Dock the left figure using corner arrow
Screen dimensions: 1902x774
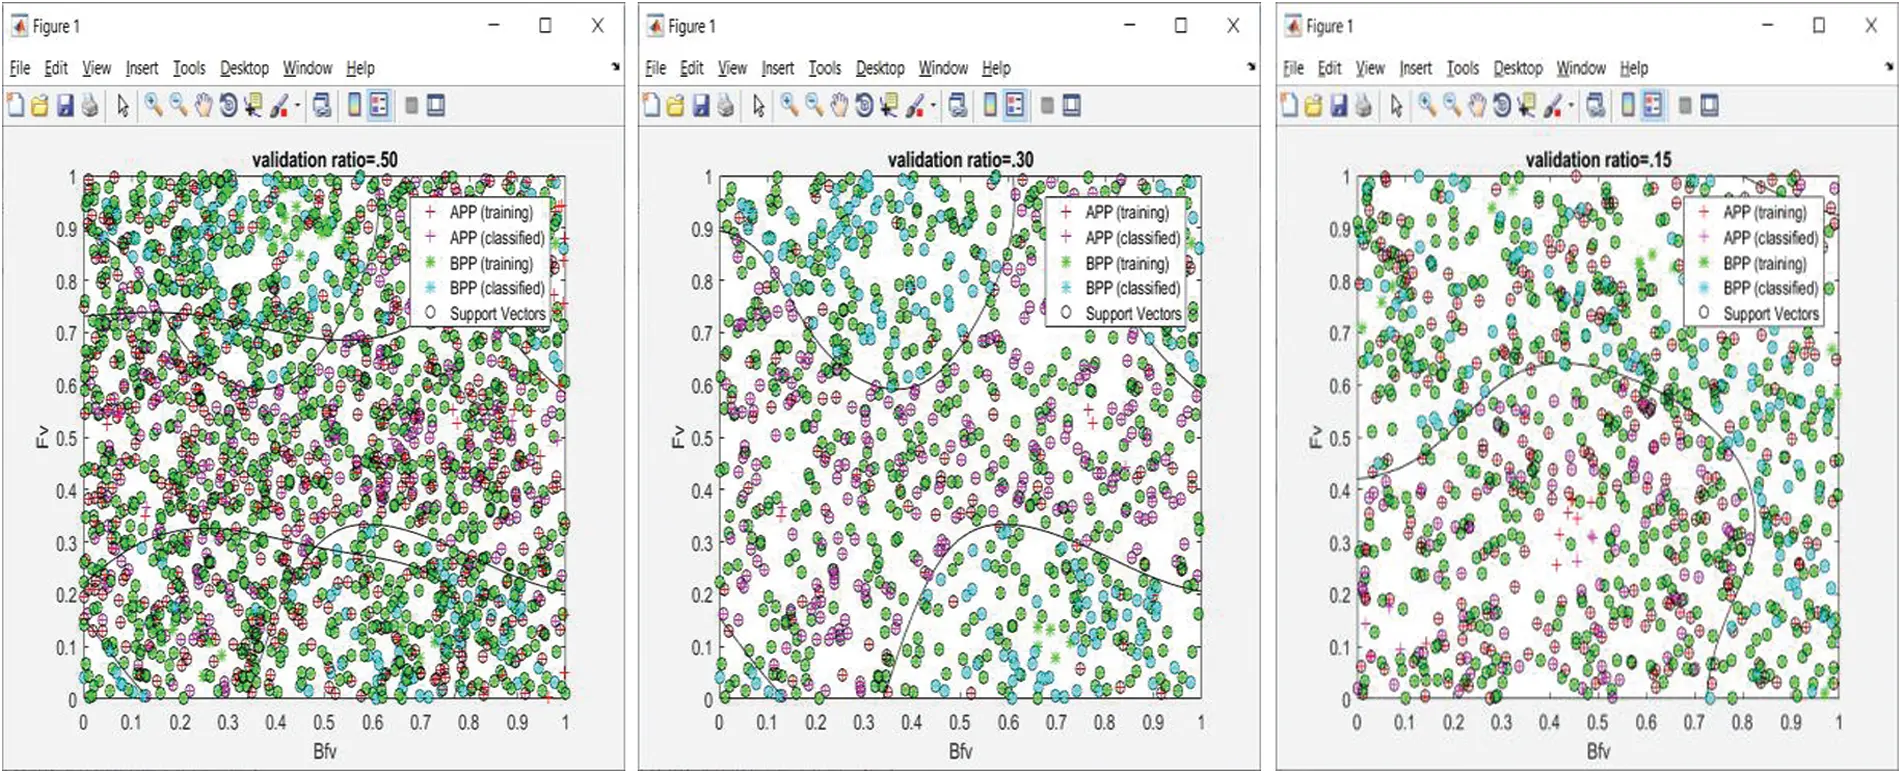(x=616, y=67)
